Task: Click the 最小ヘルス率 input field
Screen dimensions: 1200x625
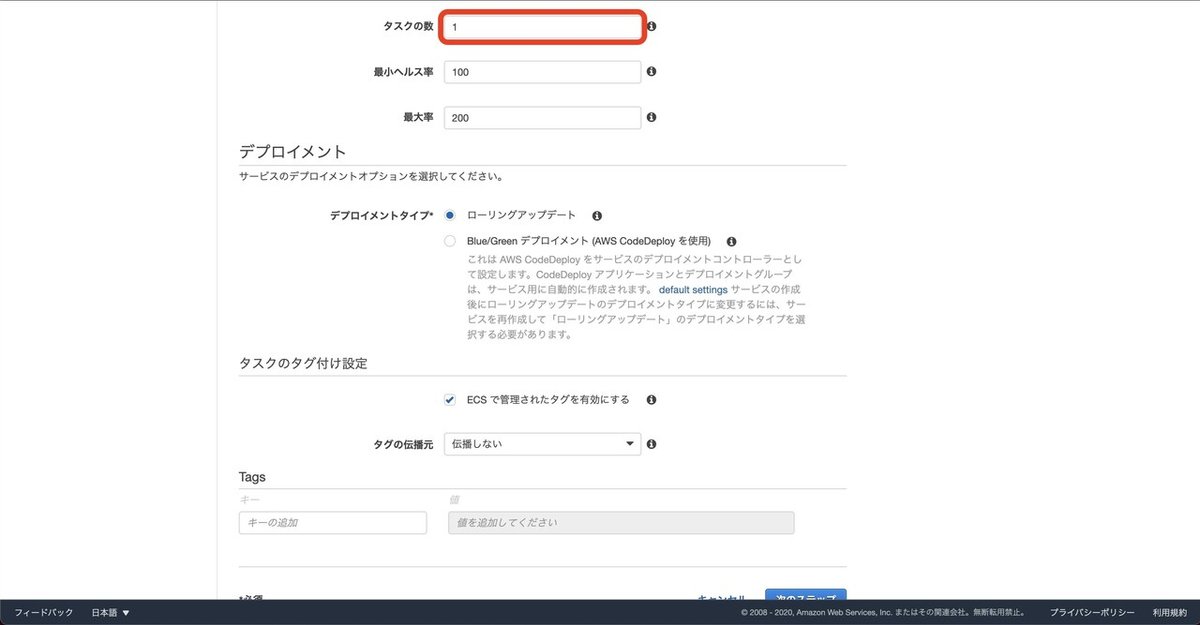Action: [542, 72]
